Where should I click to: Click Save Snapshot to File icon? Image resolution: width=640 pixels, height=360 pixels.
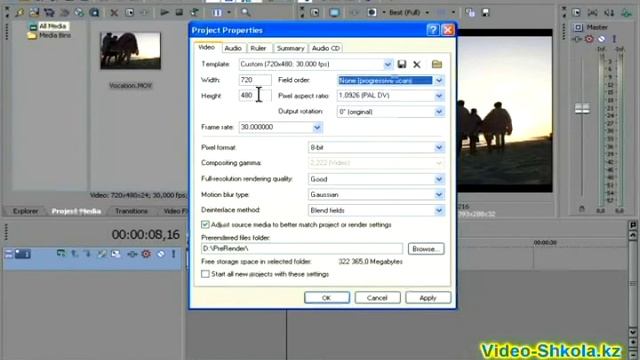tap(485, 13)
